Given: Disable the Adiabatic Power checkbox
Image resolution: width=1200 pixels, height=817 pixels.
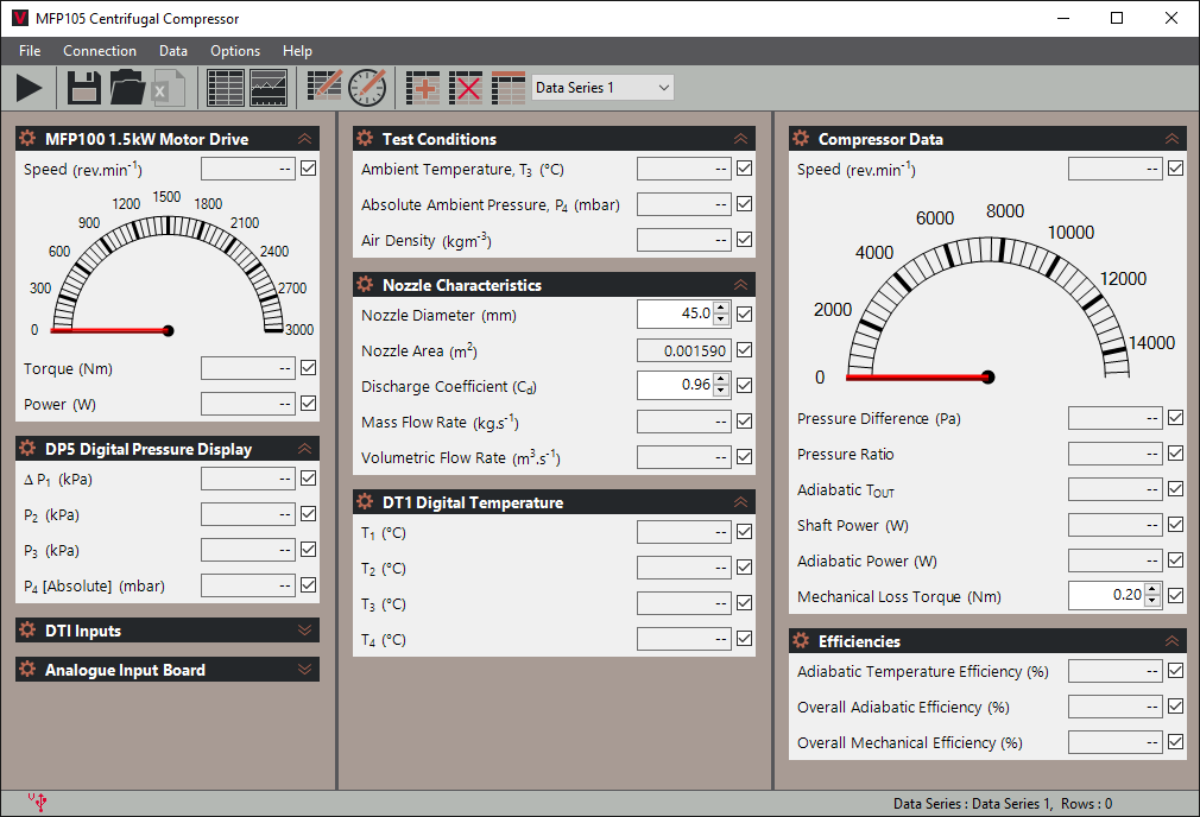Looking at the screenshot, I should (x=1174, y=560).
